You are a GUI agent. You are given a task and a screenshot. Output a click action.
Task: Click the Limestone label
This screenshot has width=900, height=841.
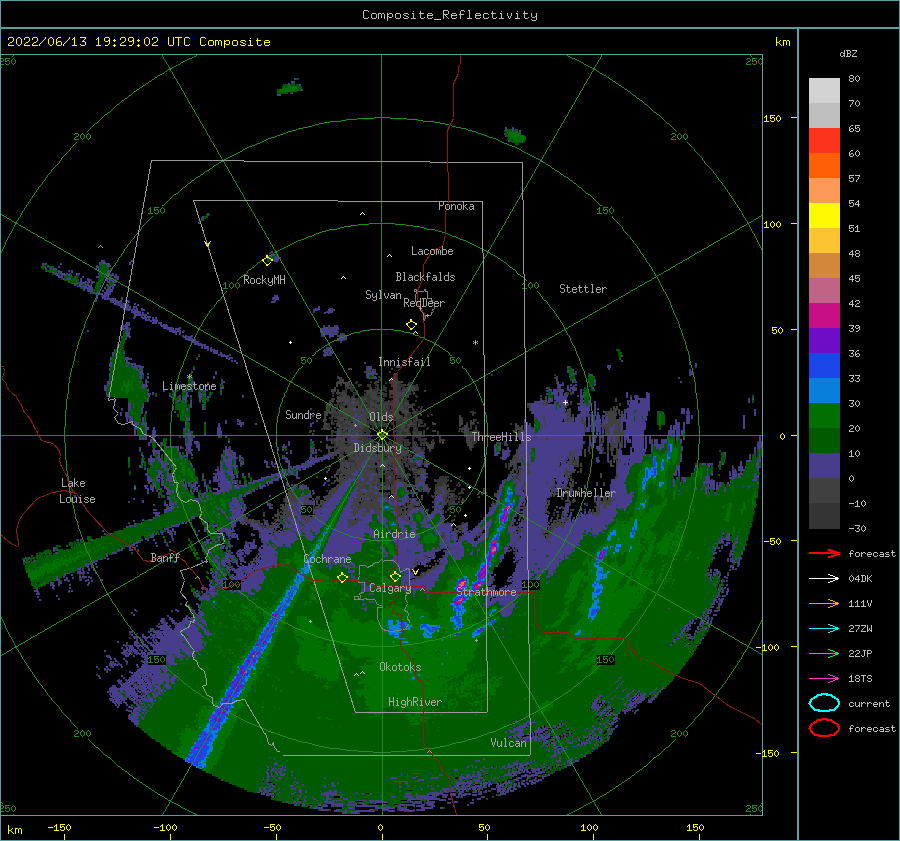click(189, 386)
